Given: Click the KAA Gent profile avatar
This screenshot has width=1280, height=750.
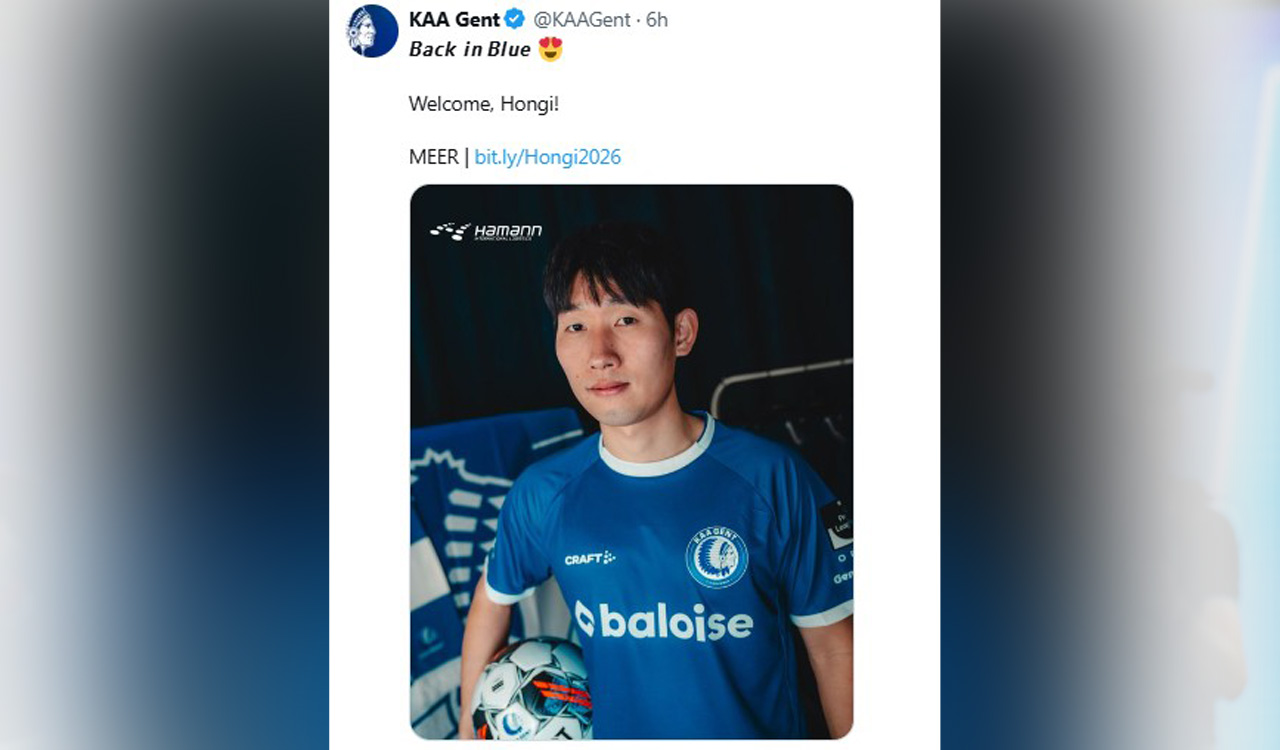Looking at the screenshot, I should click(372, 31).
